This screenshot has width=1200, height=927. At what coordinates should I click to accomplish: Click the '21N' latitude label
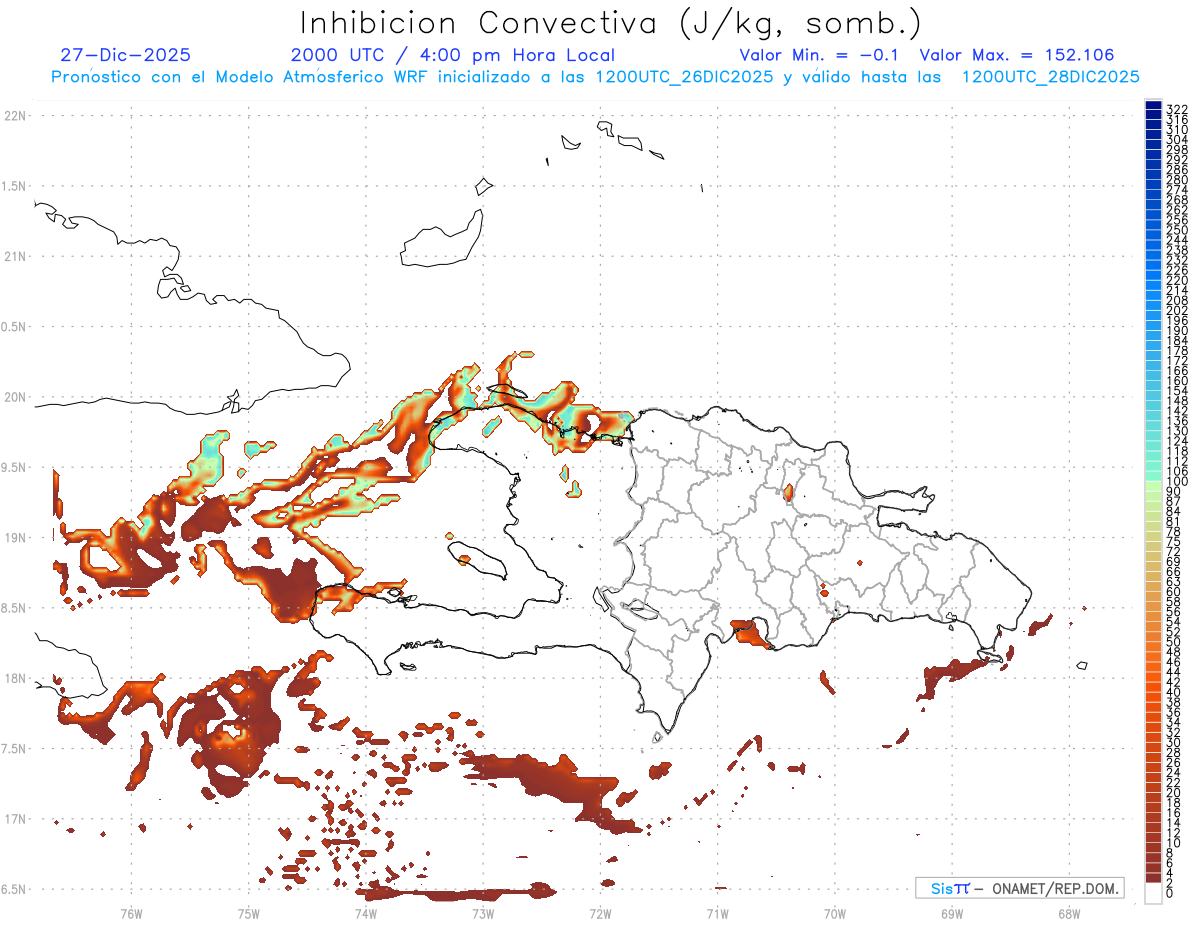pos(15,256)
